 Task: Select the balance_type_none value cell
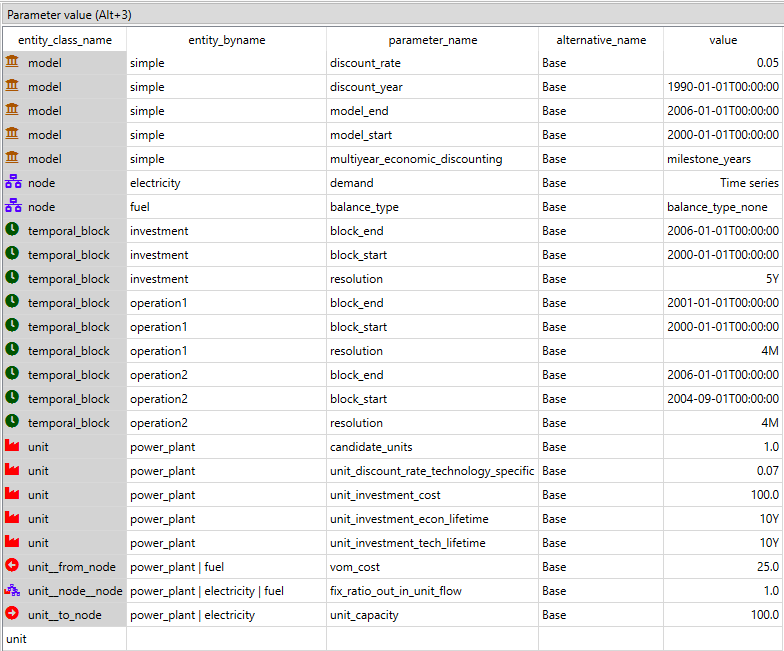point(723,207)
